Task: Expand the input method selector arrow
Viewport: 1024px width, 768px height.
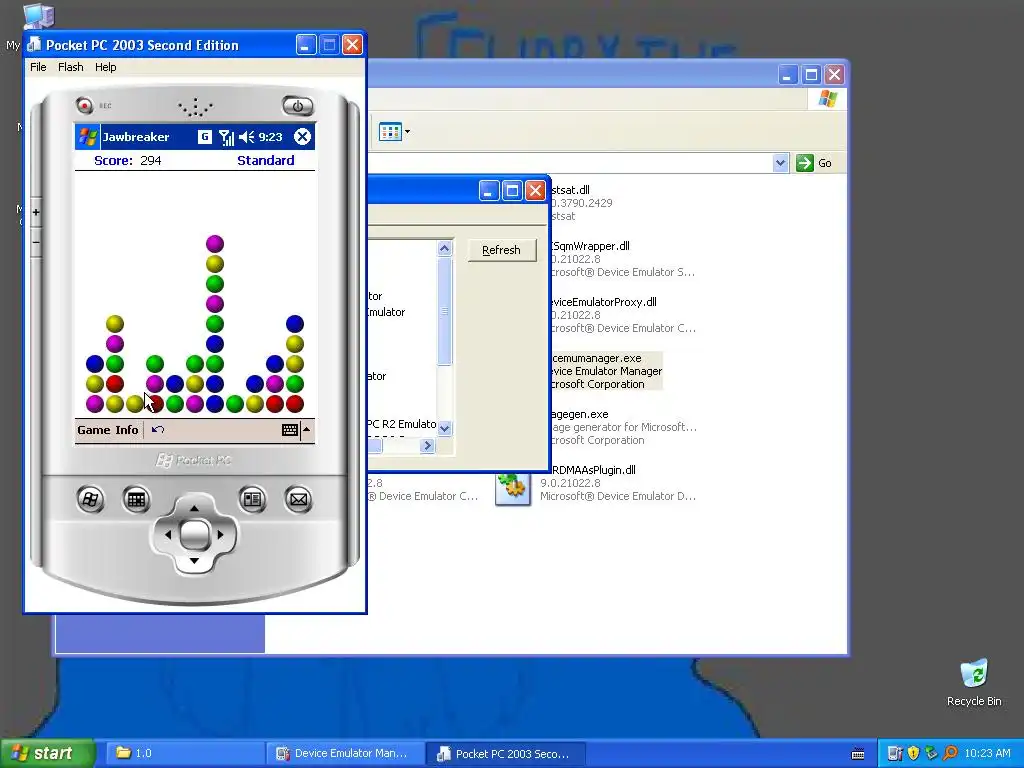Action: pos(307,430)
